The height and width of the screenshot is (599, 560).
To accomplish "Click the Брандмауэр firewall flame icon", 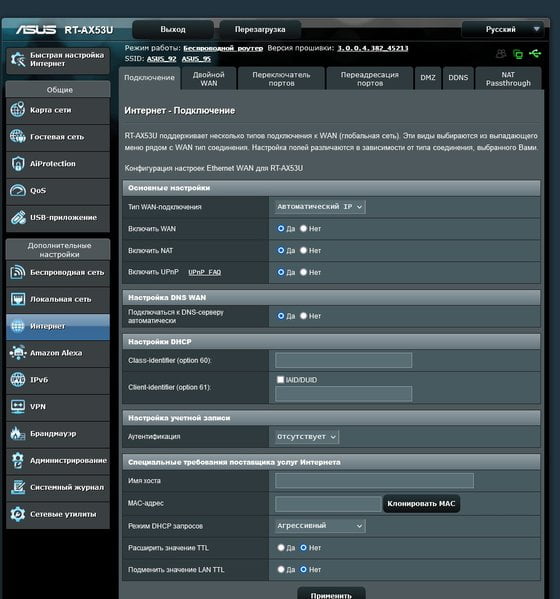I will (18, 434).
